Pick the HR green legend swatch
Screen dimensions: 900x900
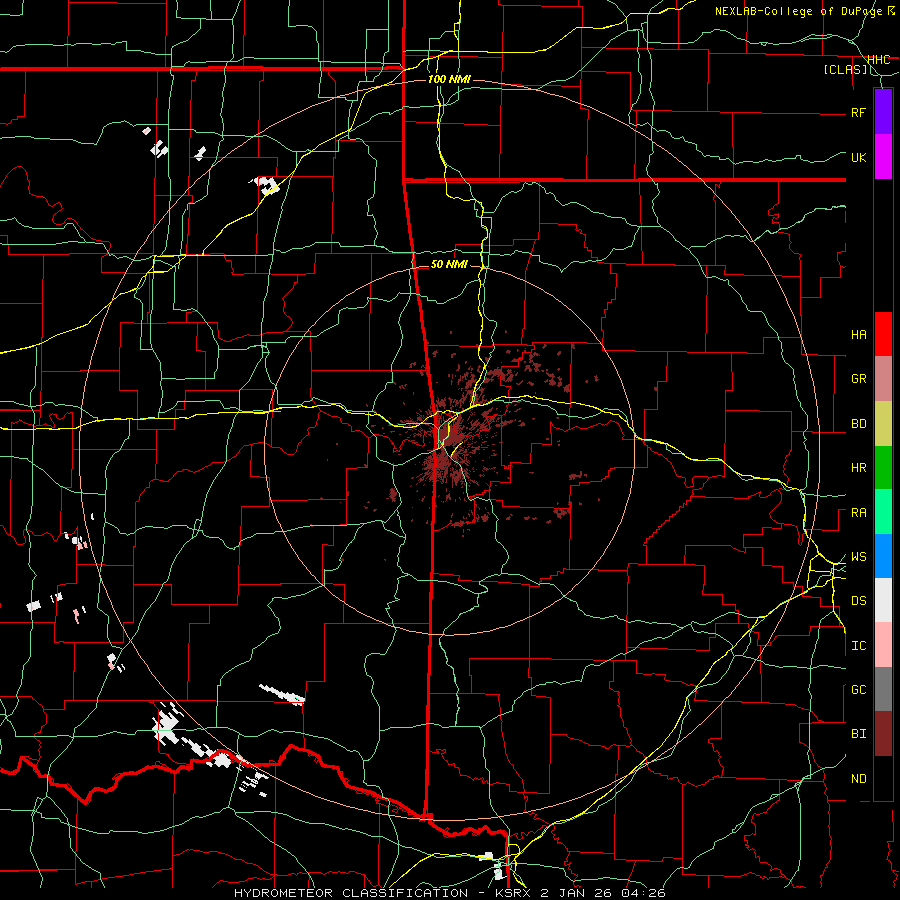(883, 468)
